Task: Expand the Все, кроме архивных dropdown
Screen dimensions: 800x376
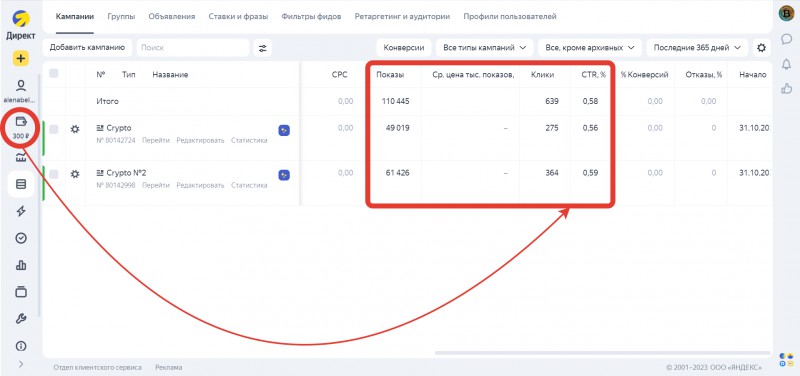Action: [590, 47]
